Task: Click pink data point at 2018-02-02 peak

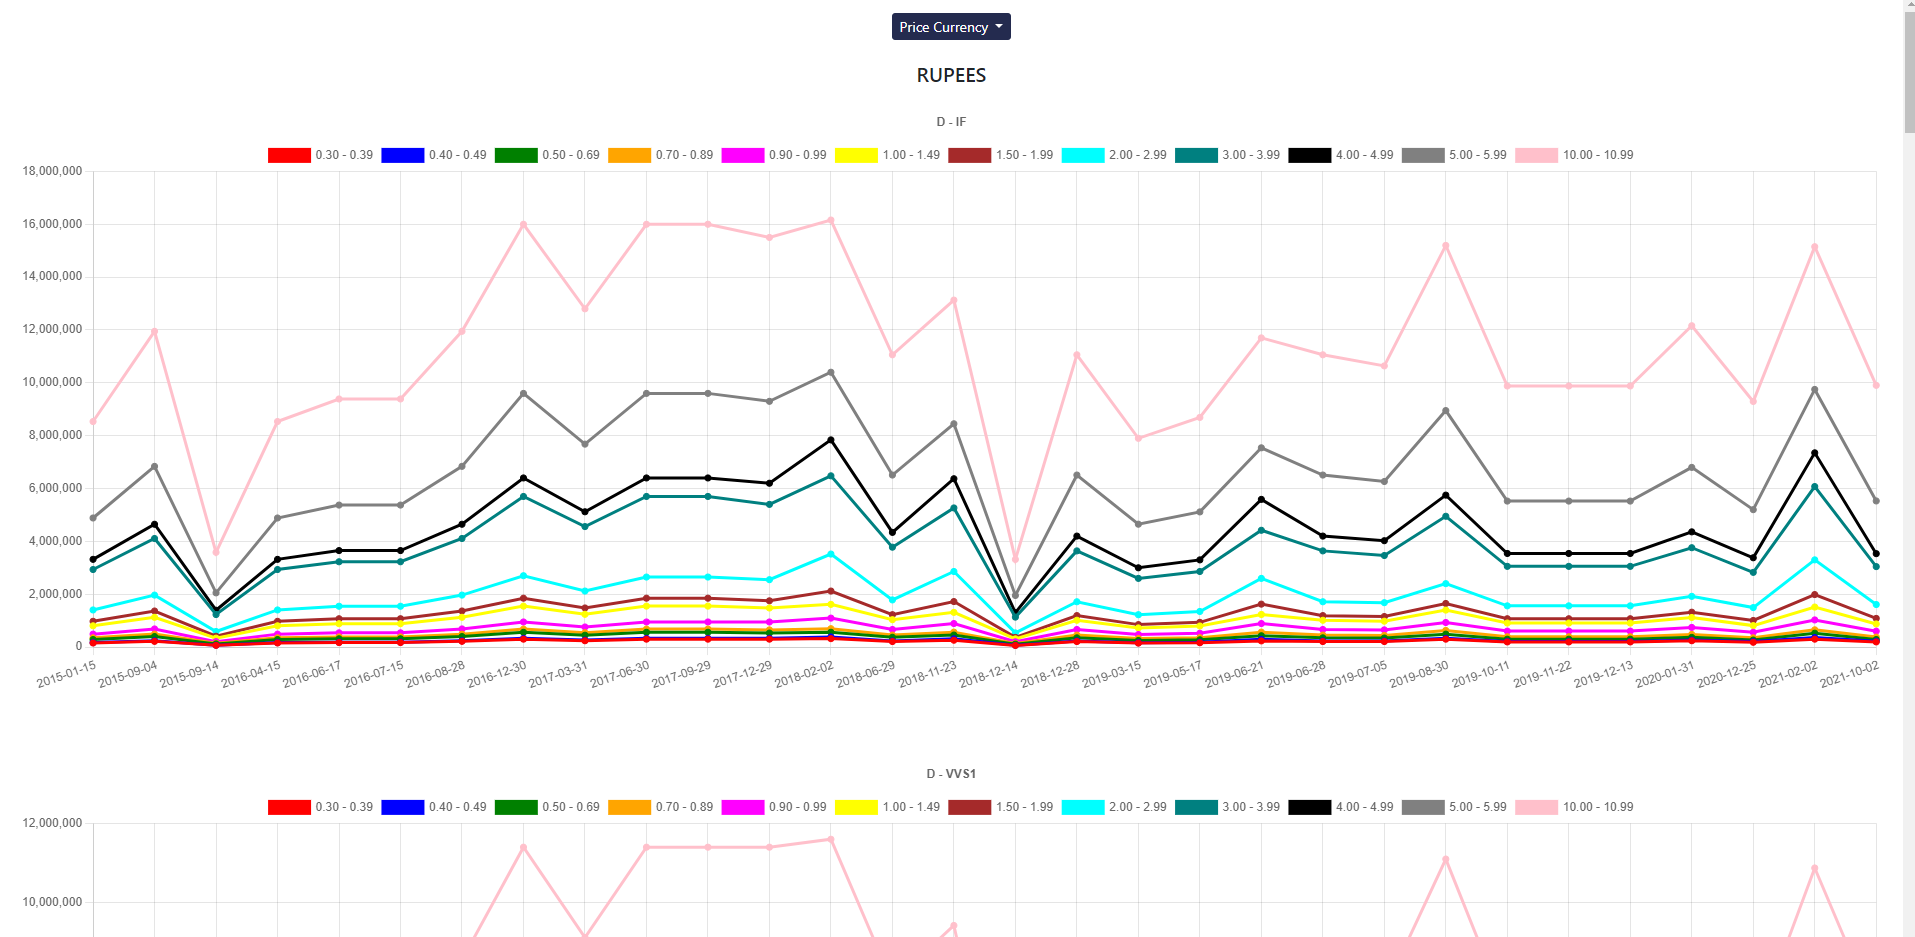Action: (831, 220)
